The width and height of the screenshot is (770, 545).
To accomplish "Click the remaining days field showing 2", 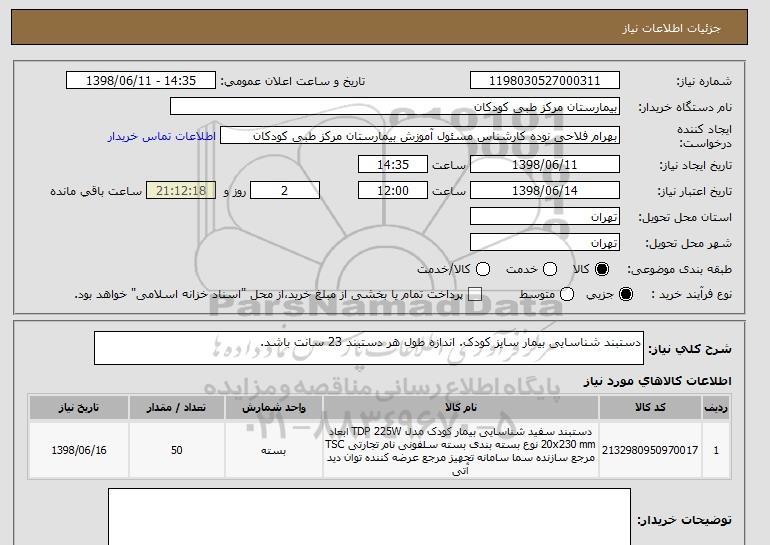I will pyautogui.click(x=285, y=191).
